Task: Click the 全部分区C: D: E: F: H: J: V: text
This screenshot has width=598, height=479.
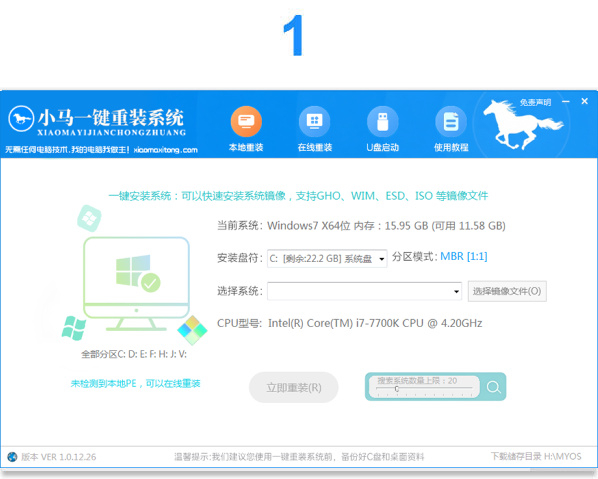Action: pyautogui.click(x=134, y=354)
